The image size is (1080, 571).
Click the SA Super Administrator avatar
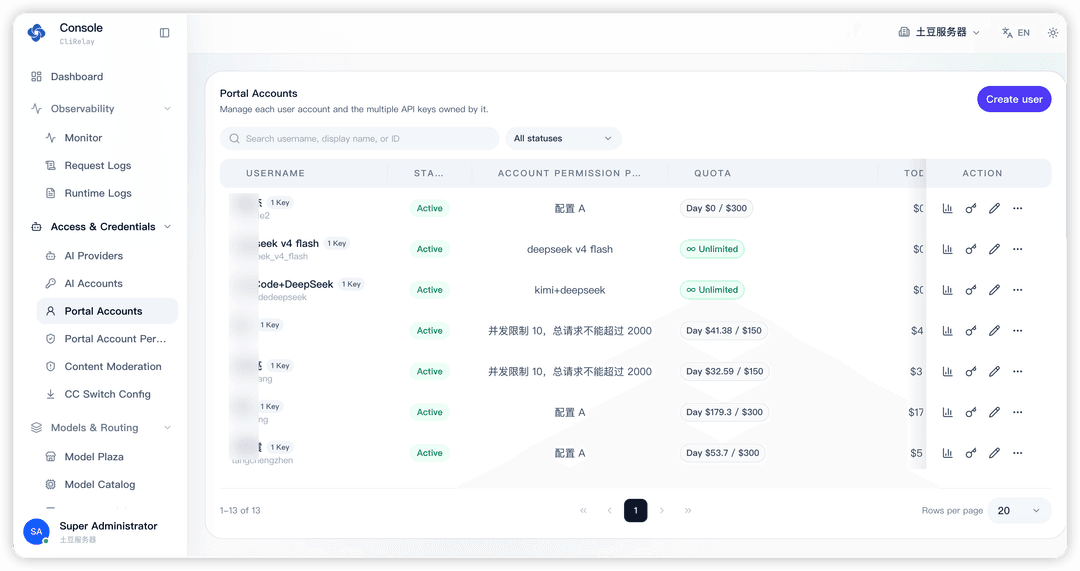tap(37, 531)
